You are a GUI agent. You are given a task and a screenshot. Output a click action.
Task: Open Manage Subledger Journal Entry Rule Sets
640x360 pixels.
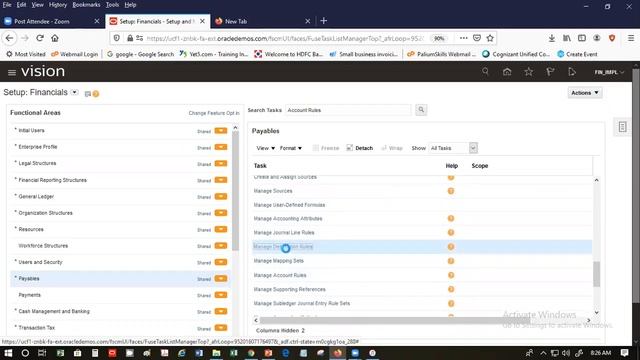click(x=302, y=304)
